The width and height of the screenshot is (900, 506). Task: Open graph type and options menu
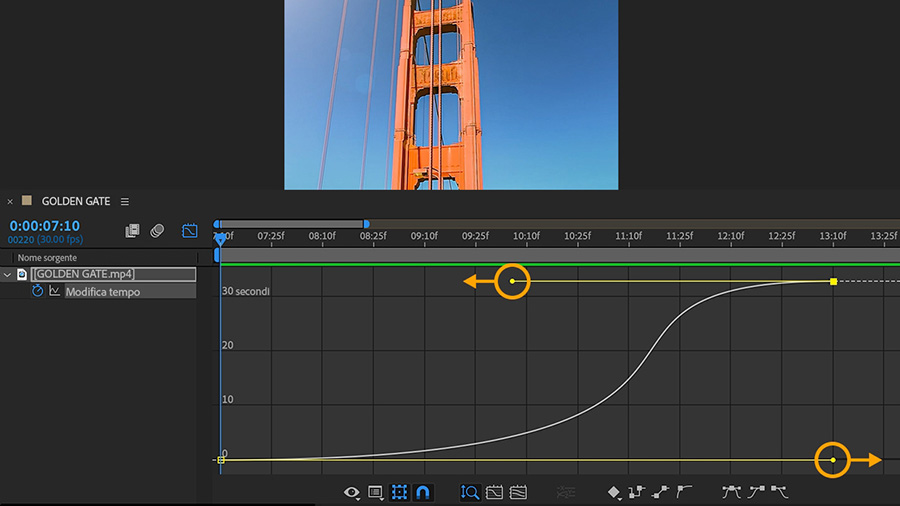375,492
